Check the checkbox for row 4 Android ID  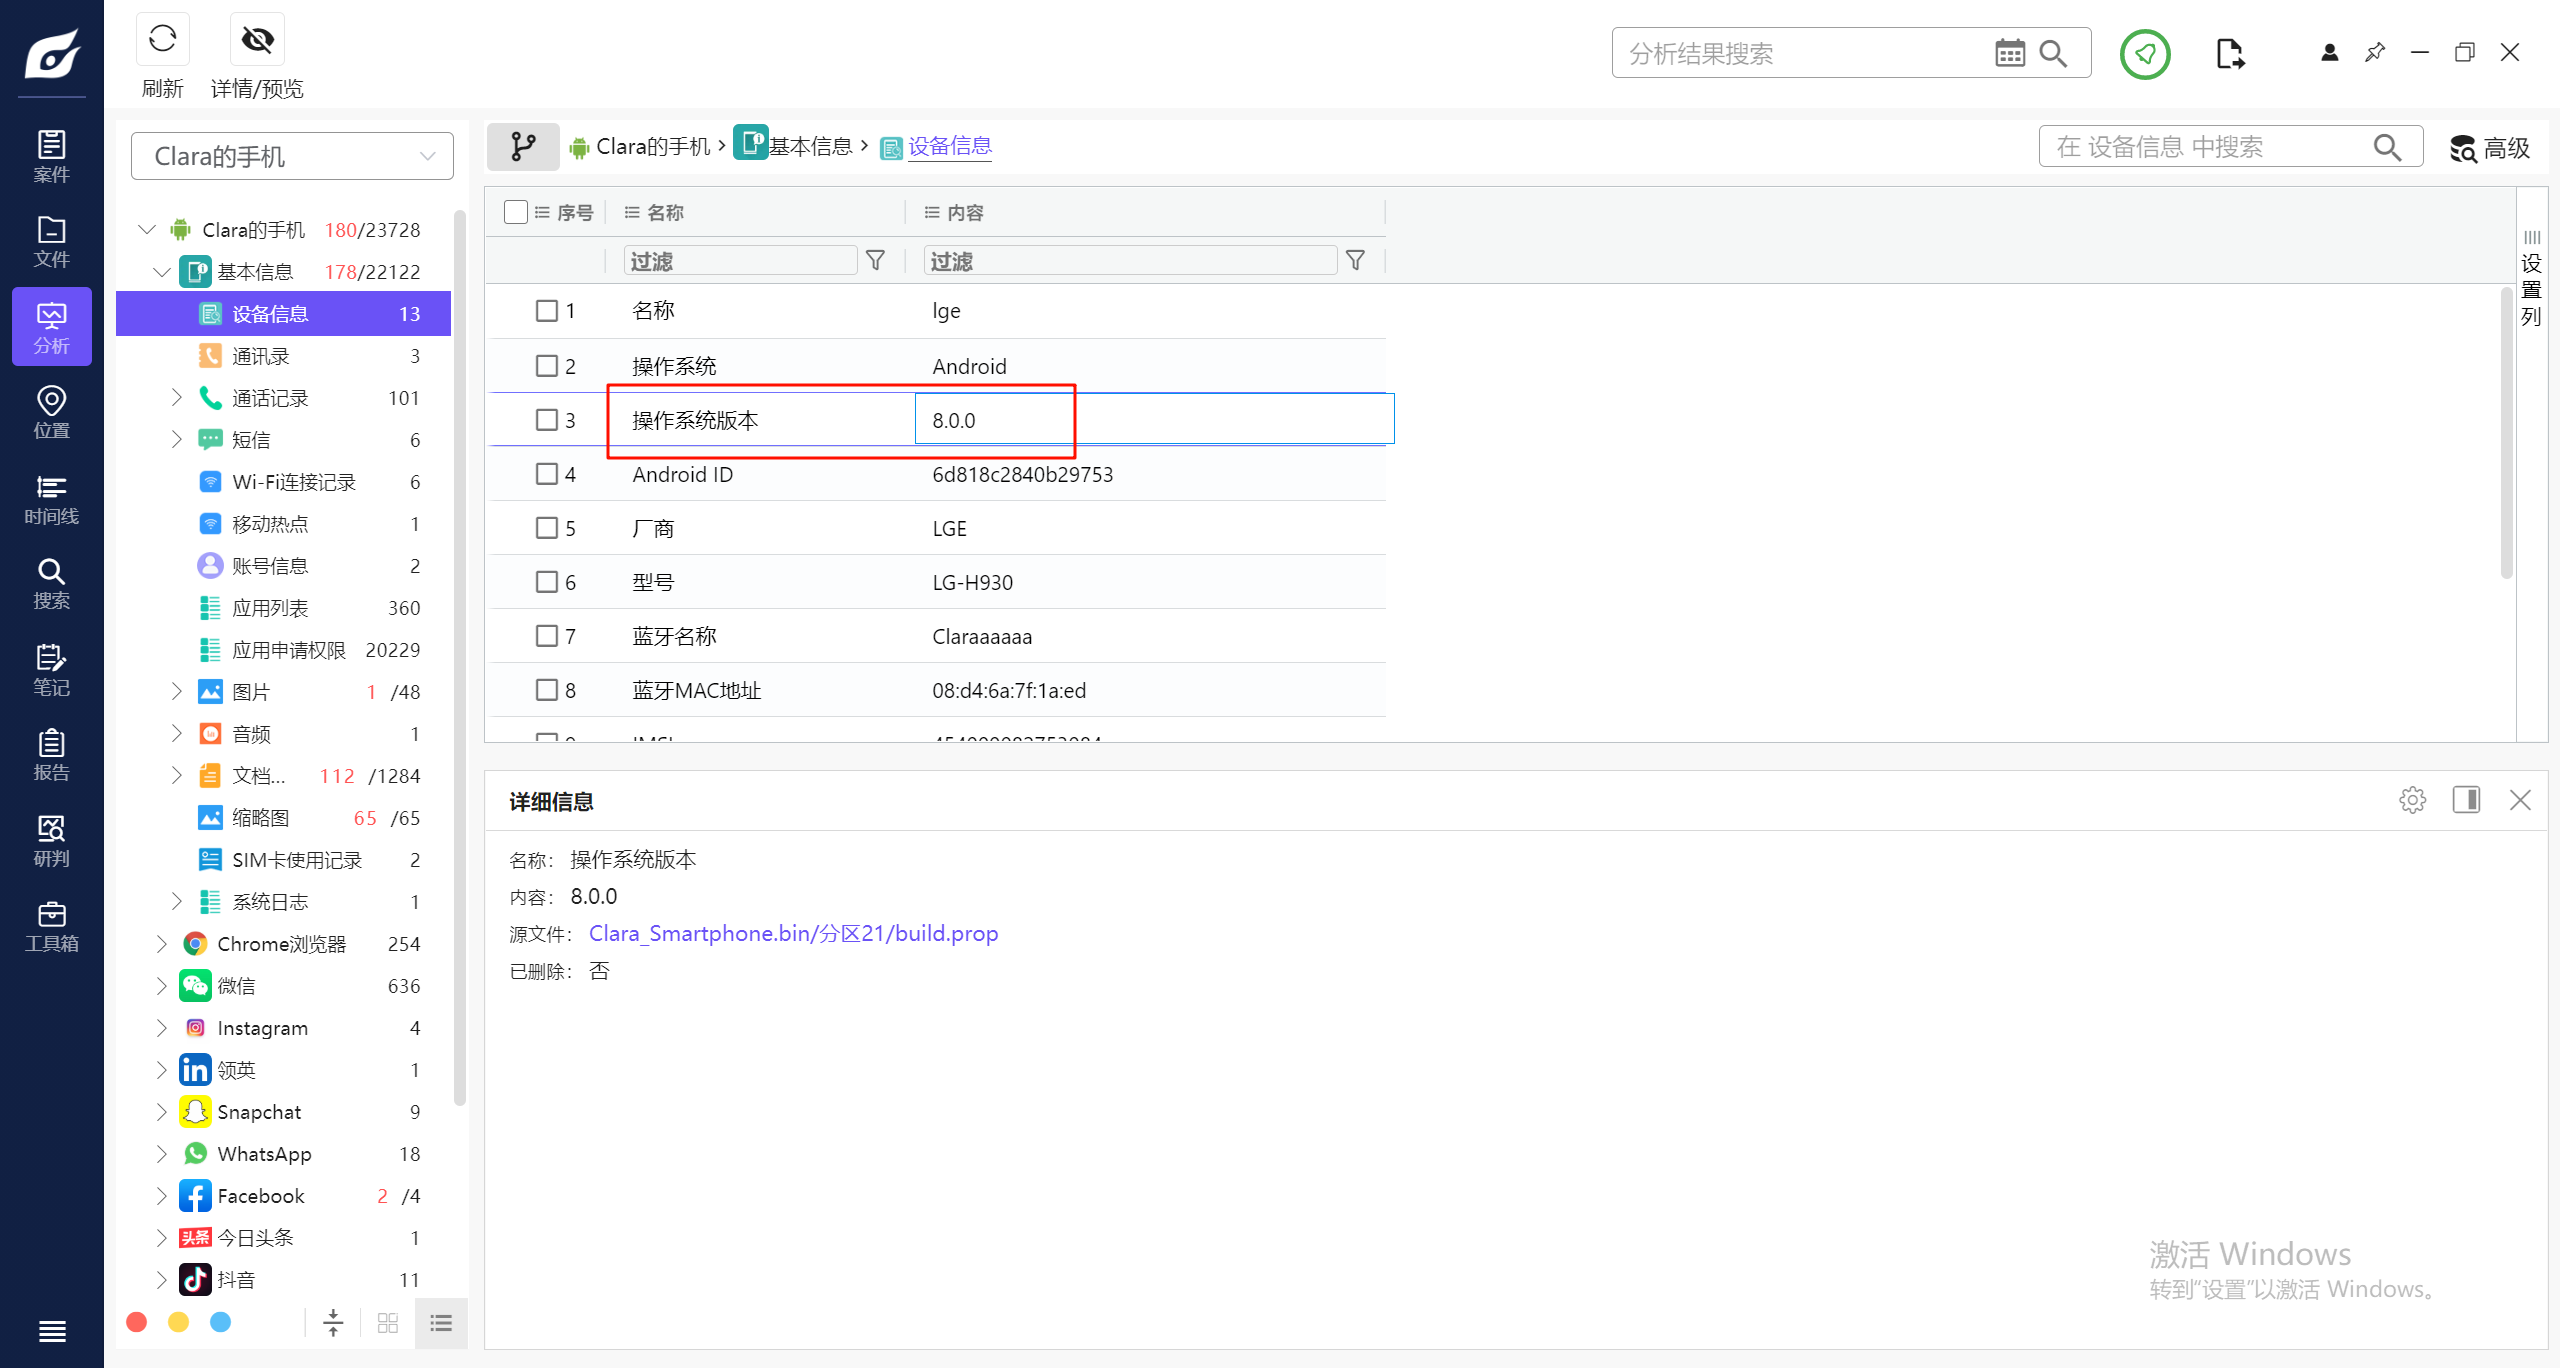(546, 474)
